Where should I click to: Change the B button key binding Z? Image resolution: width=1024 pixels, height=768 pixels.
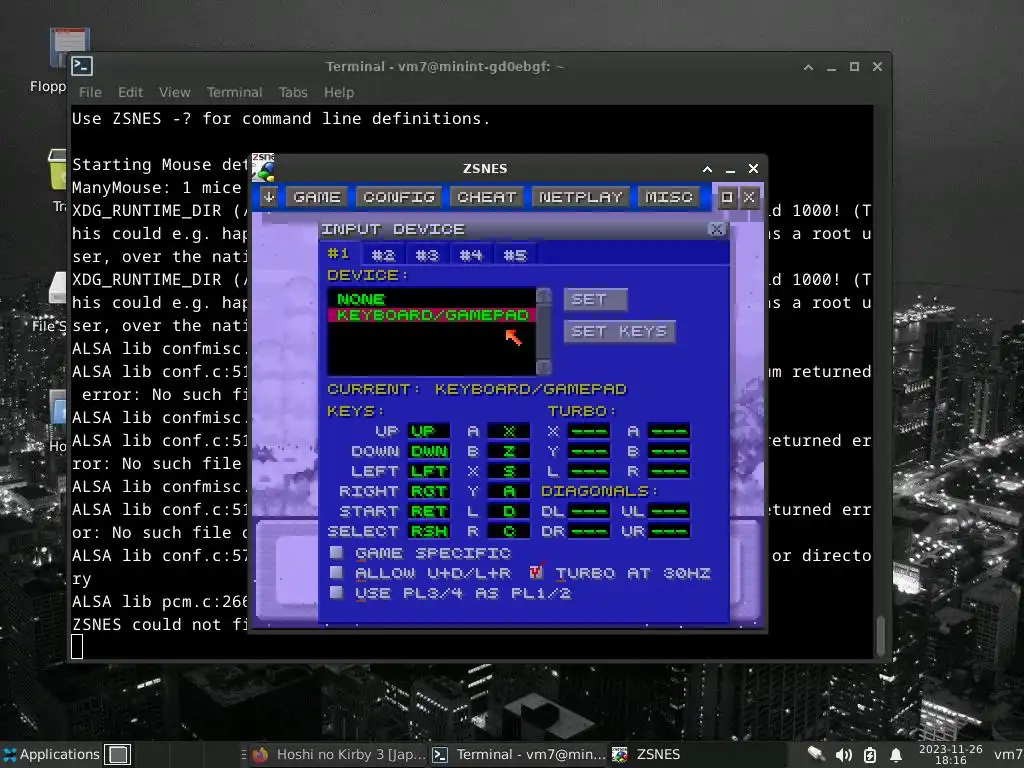coord(509,451)
